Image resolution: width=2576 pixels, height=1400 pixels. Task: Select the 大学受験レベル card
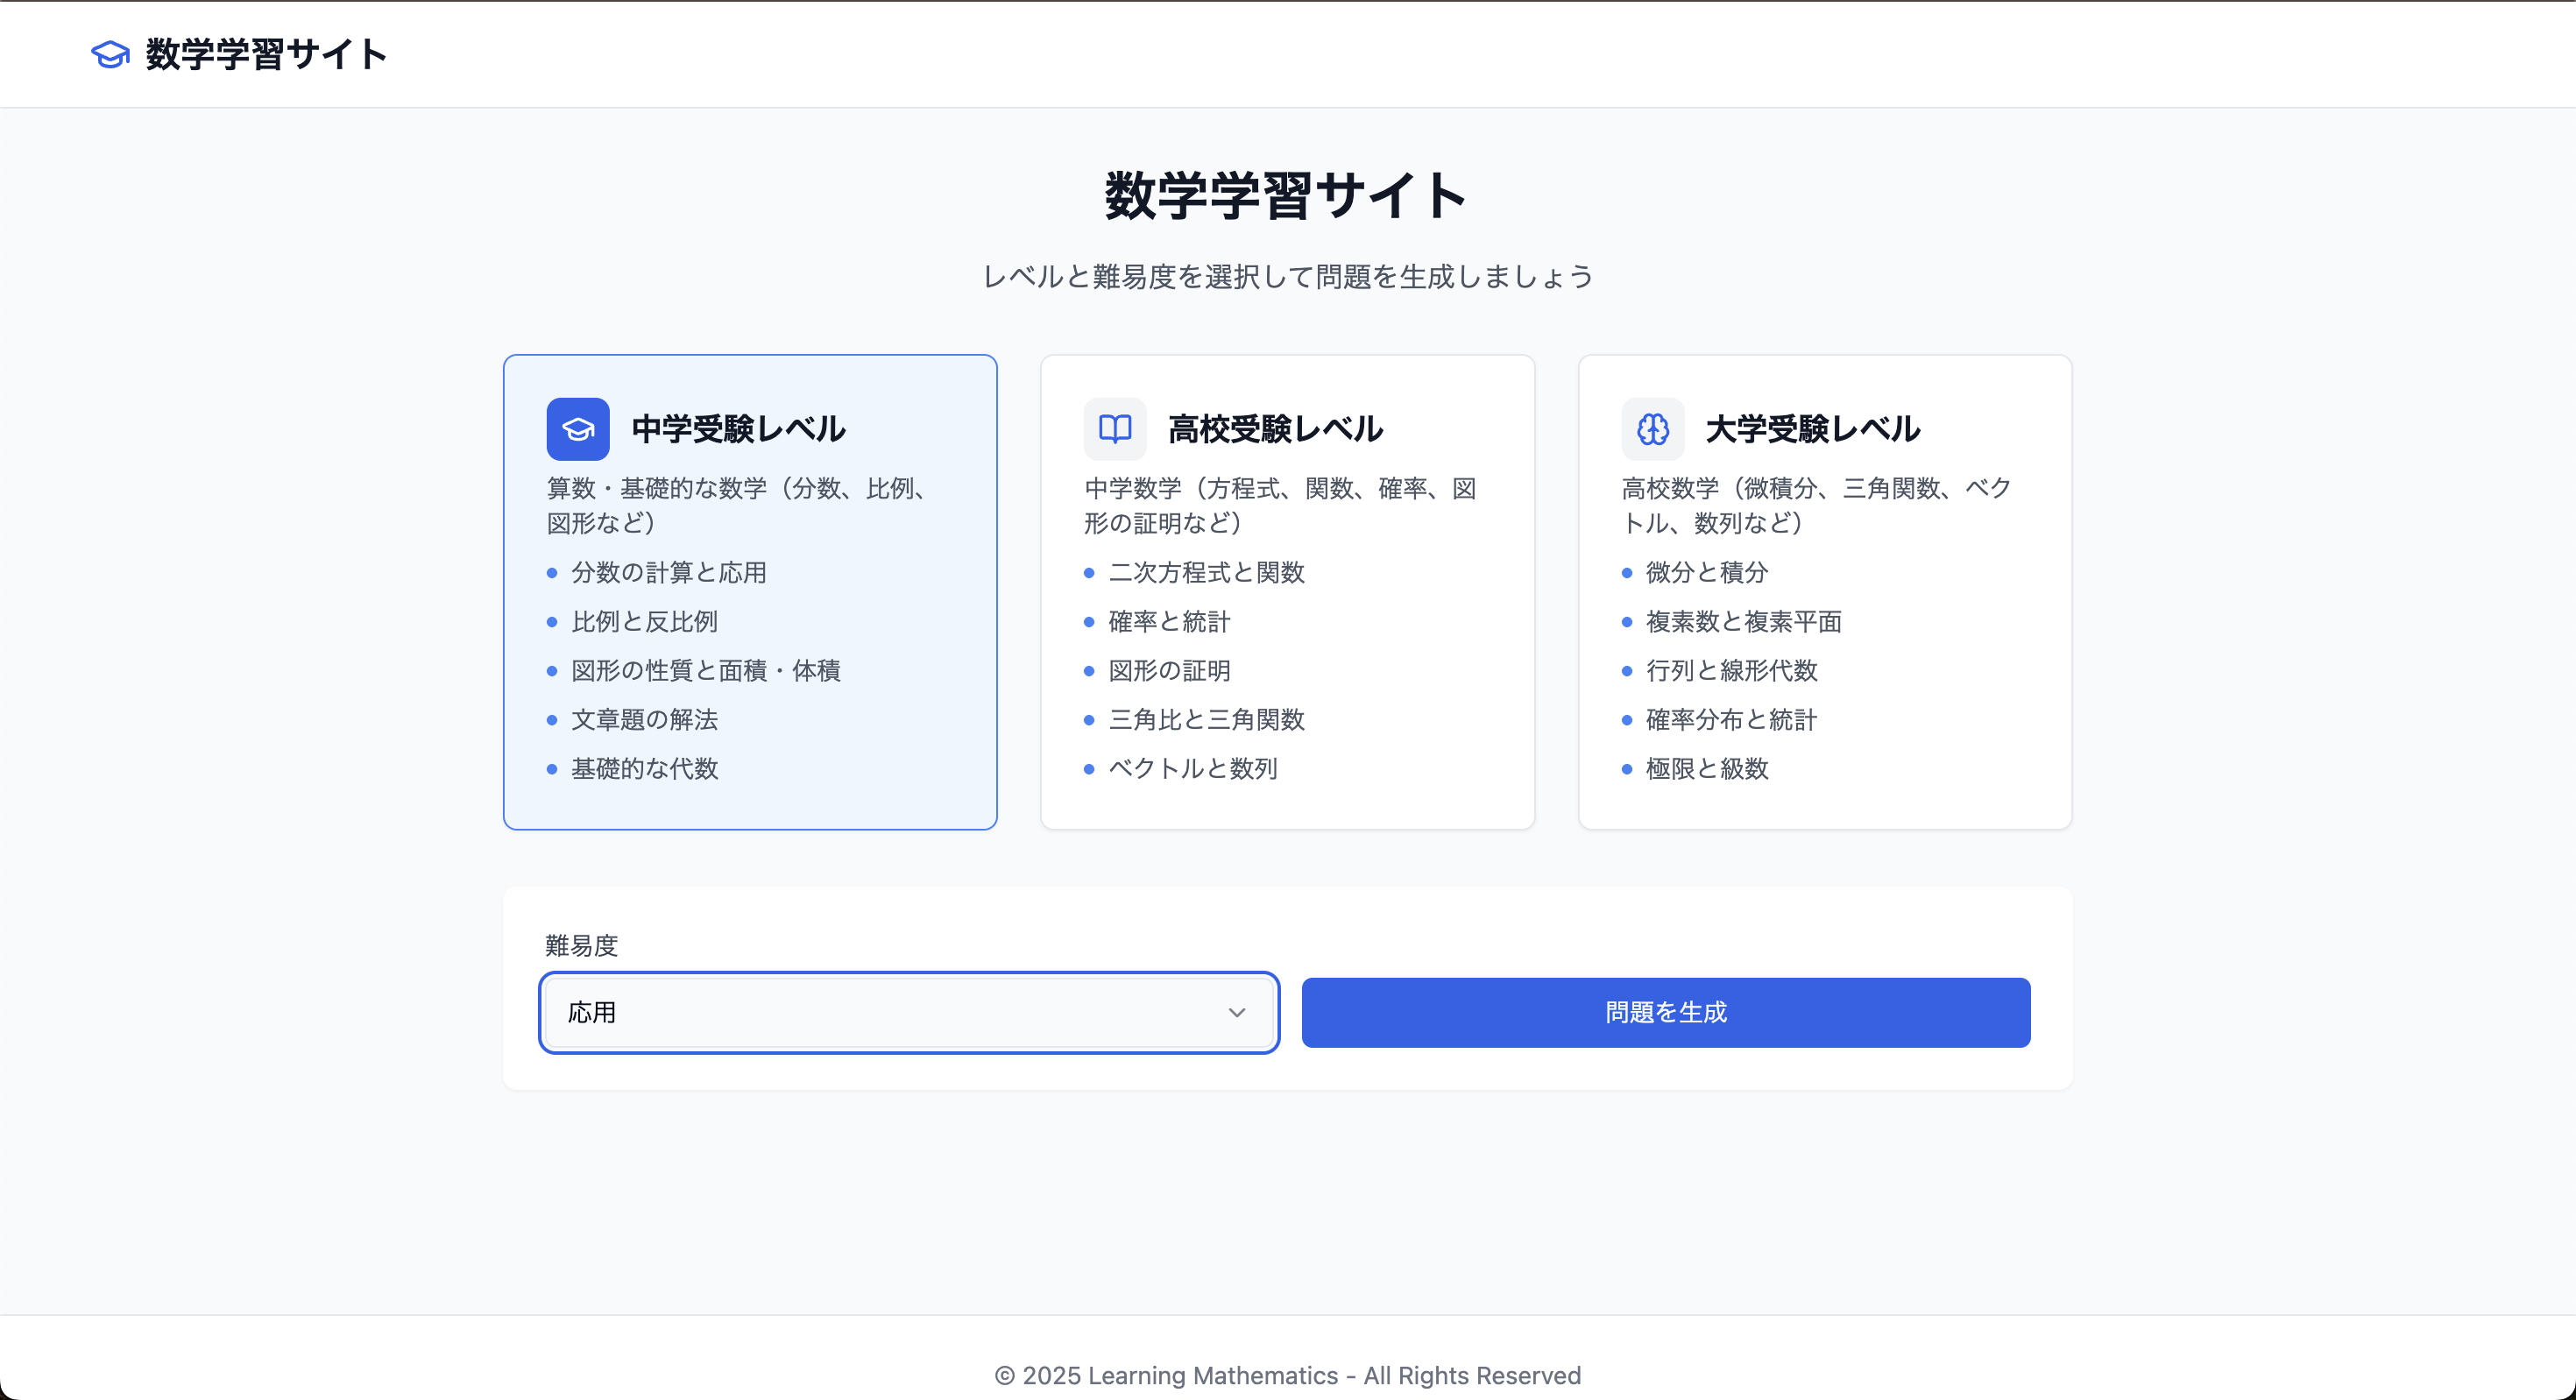pos(1824,592)
